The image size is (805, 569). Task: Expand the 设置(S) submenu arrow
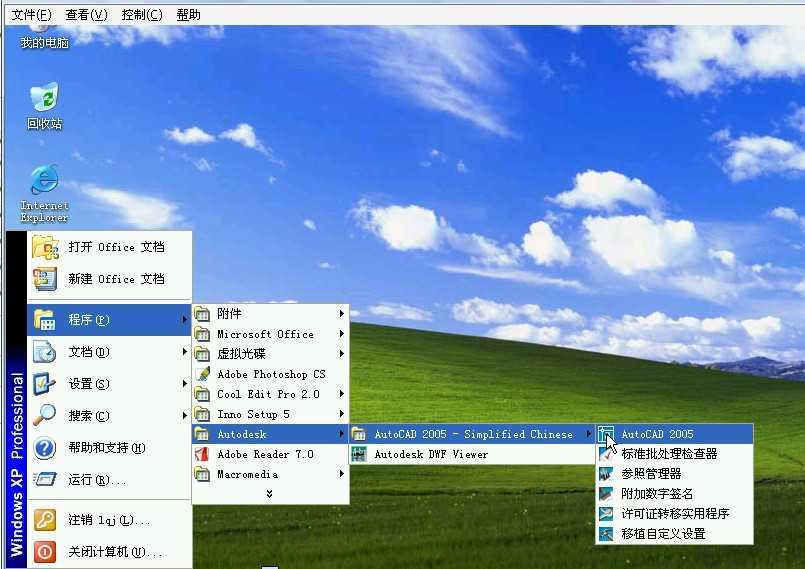coord(185,384)
